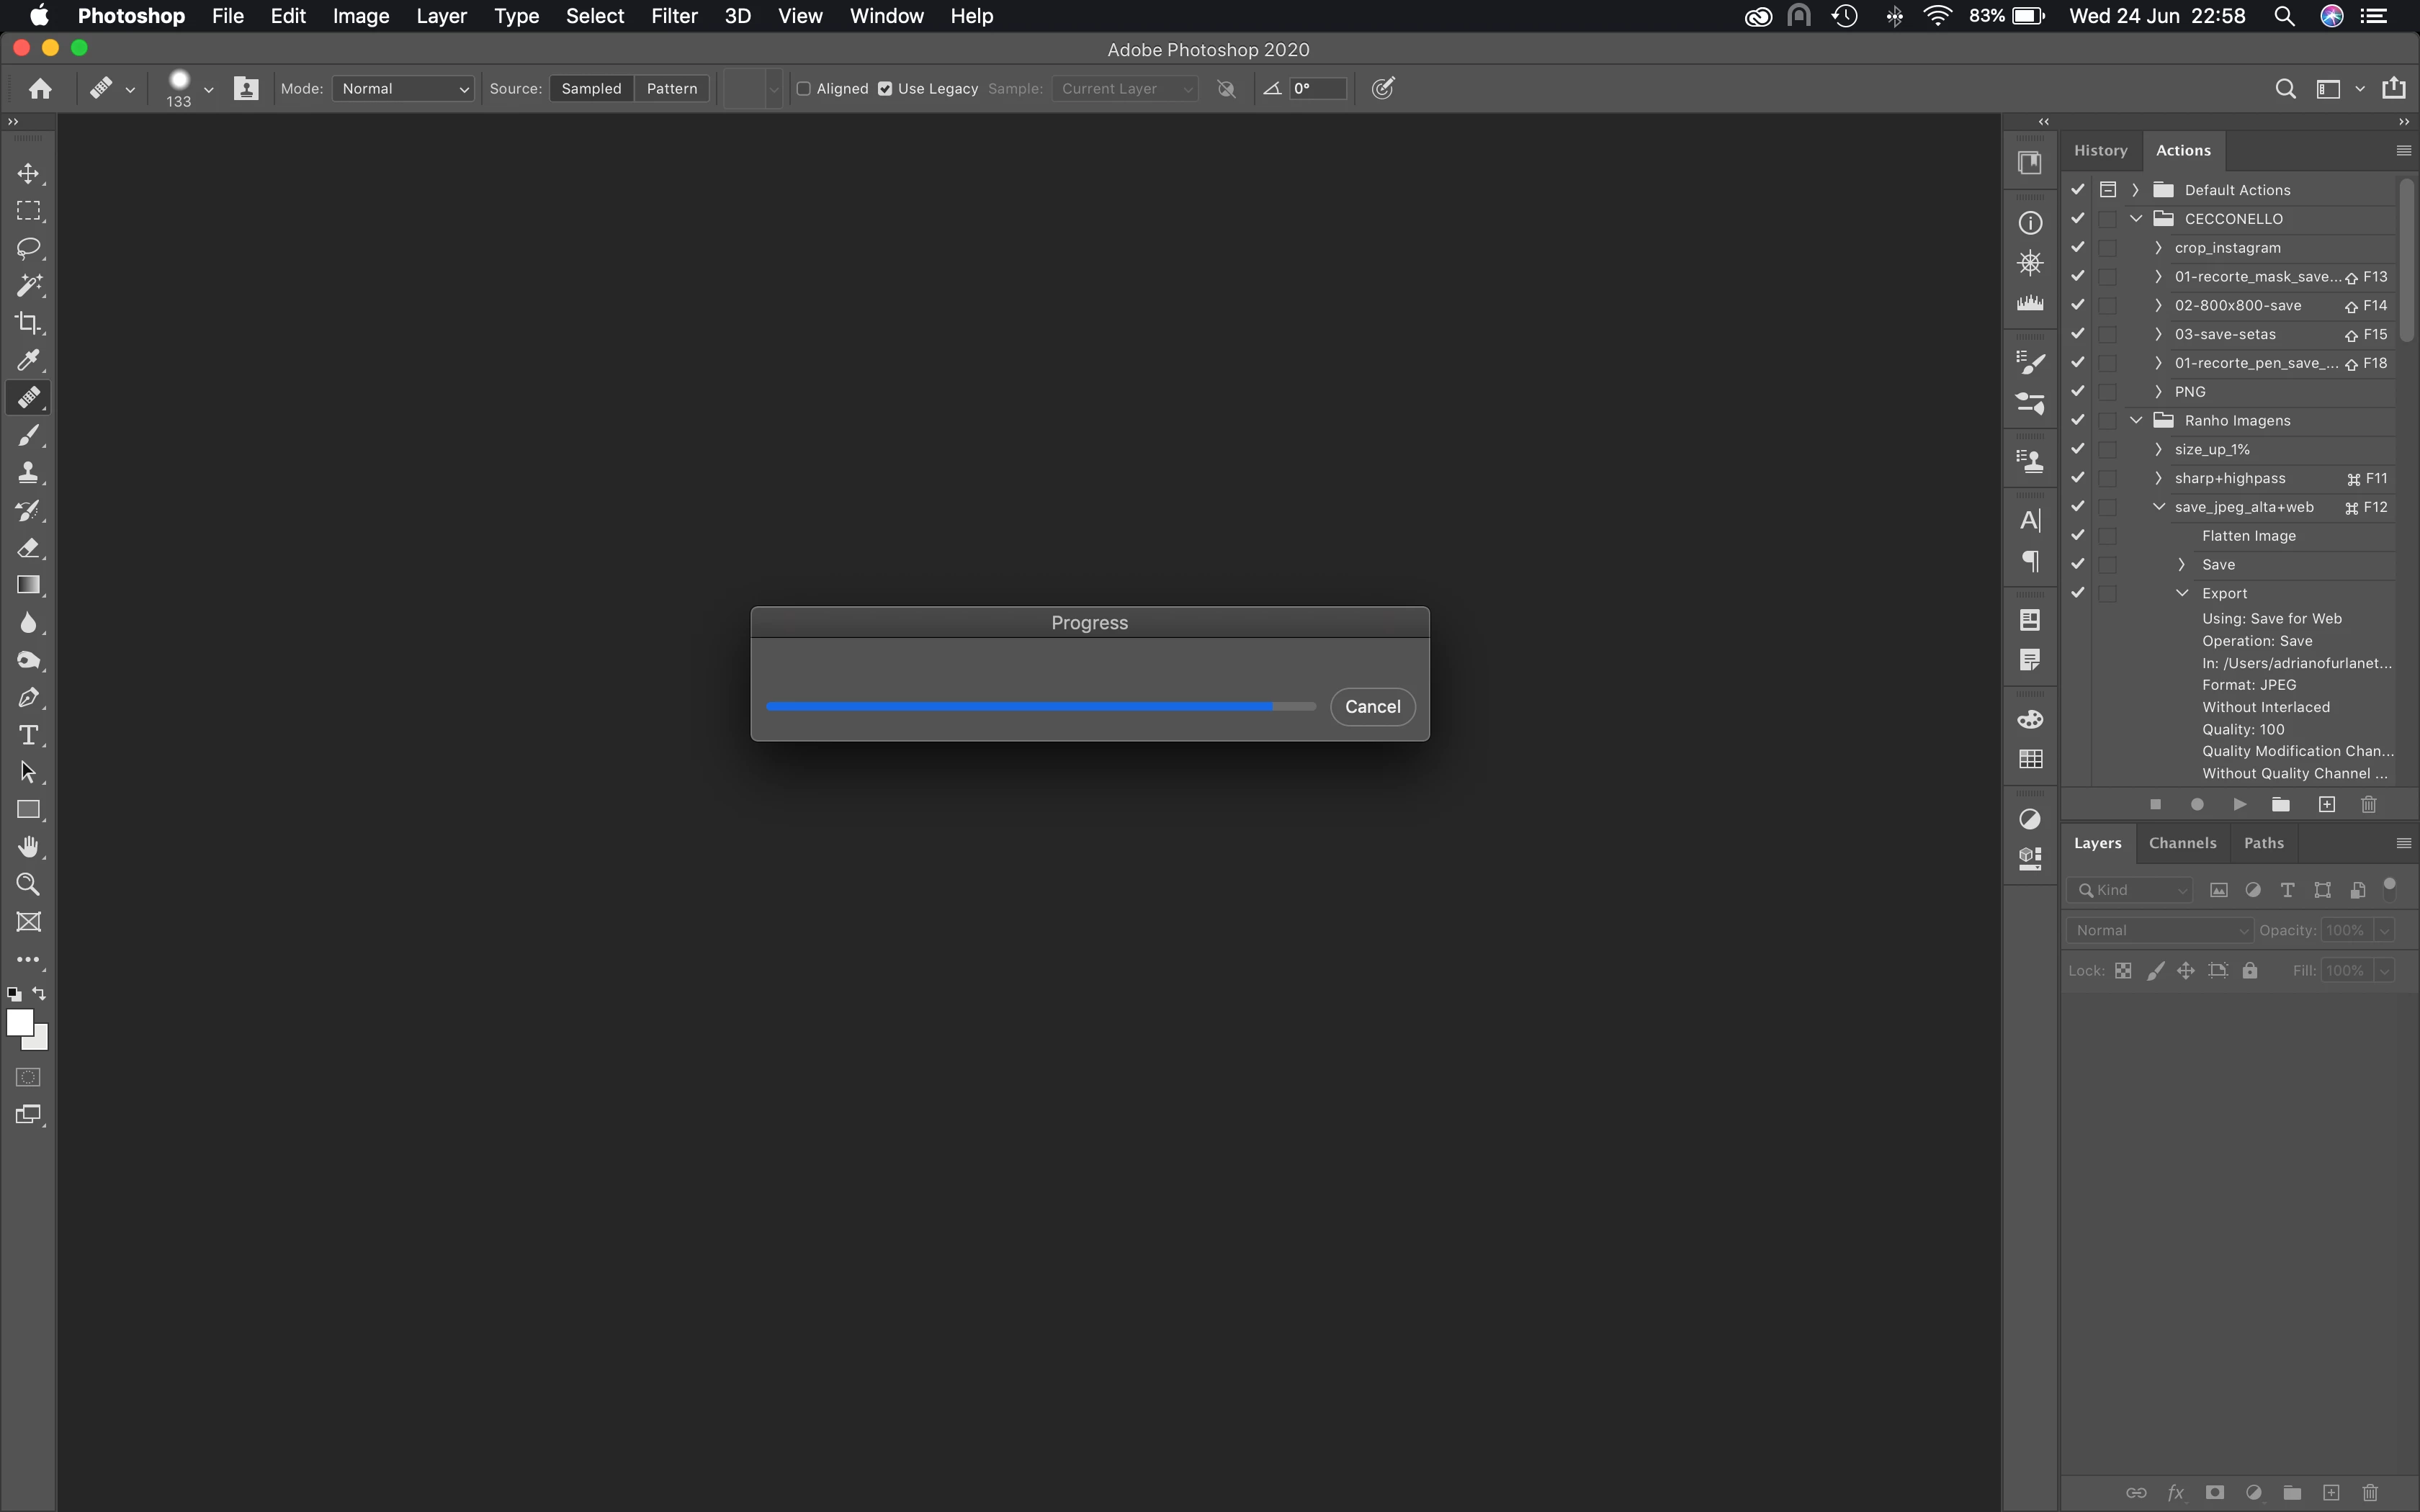Select the Horizontal Type tool
The image size is (2420, 1512).
click(28, 735)
